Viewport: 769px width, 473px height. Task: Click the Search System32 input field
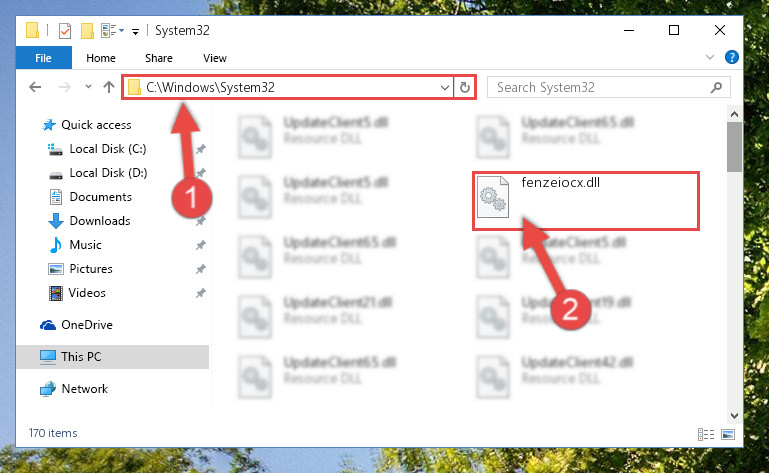(601, 88)
